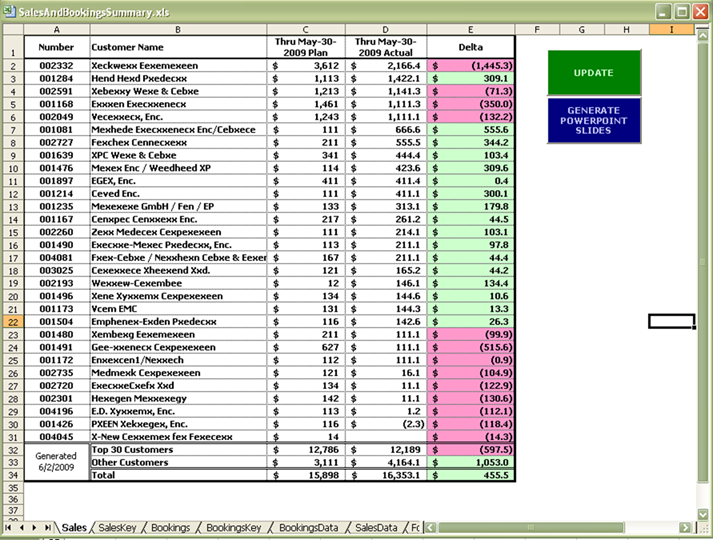The image size is (713, 540).
Task: Select cell with customer number 002332
Action: pyautogui.click(x=56, y=65)
